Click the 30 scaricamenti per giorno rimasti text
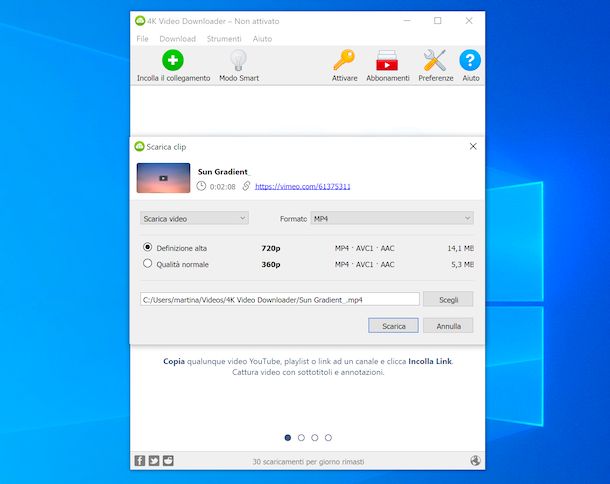 coord(308,461)
